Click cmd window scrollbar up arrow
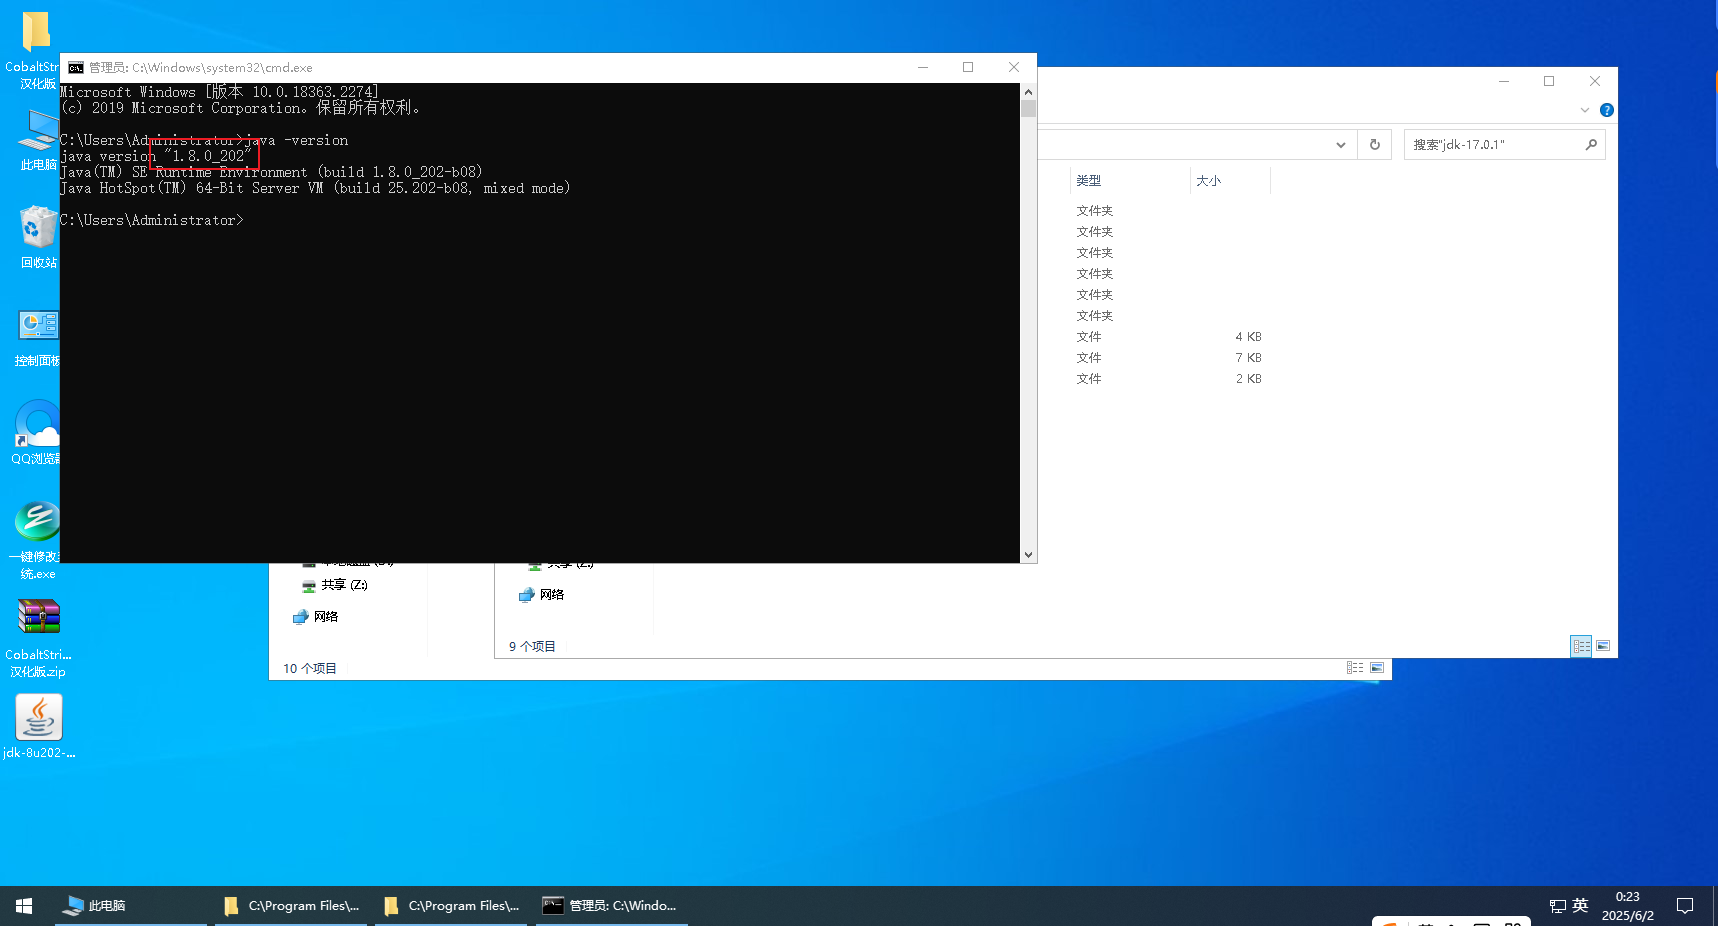 tap(1028, 91)
